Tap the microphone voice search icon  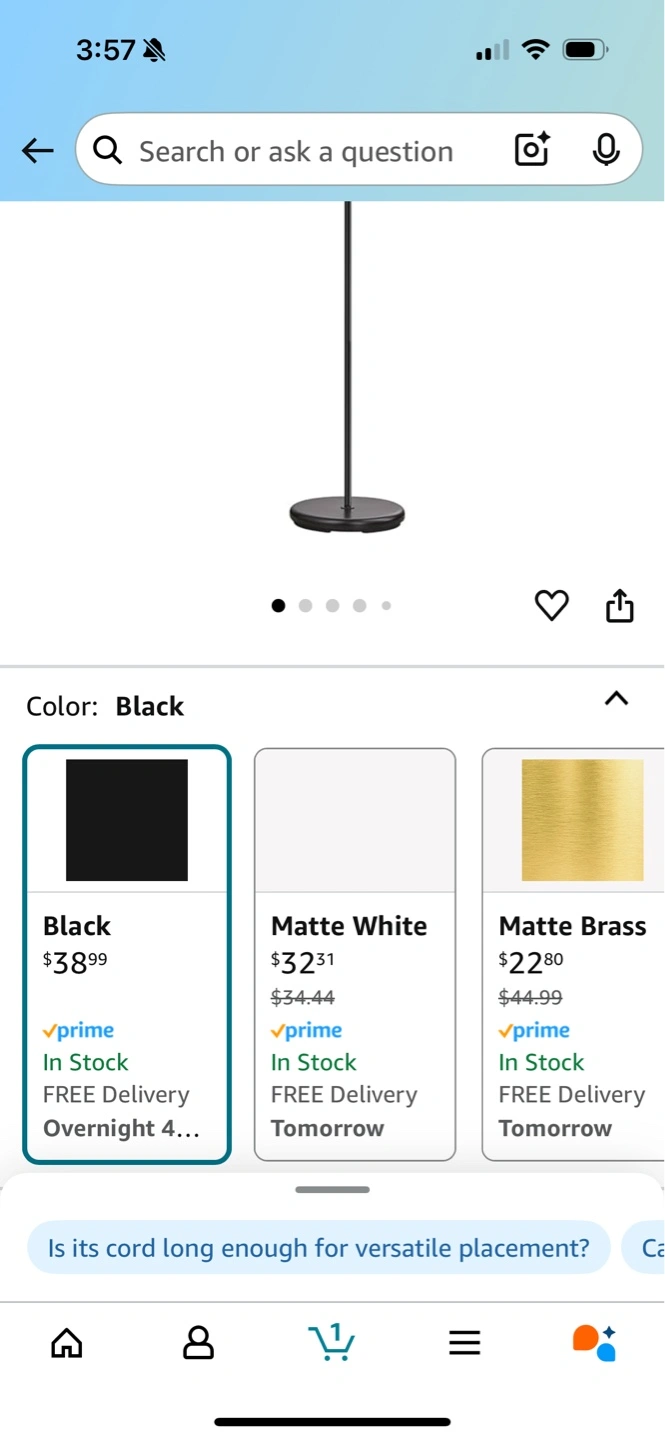[605, 150]
